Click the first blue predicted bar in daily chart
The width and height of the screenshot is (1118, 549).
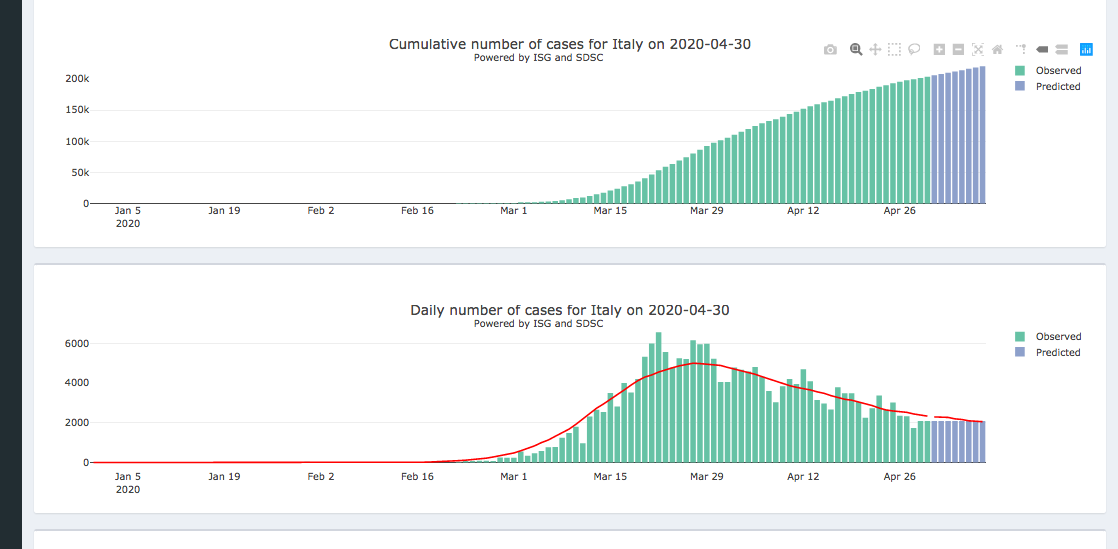coord(935,442)
